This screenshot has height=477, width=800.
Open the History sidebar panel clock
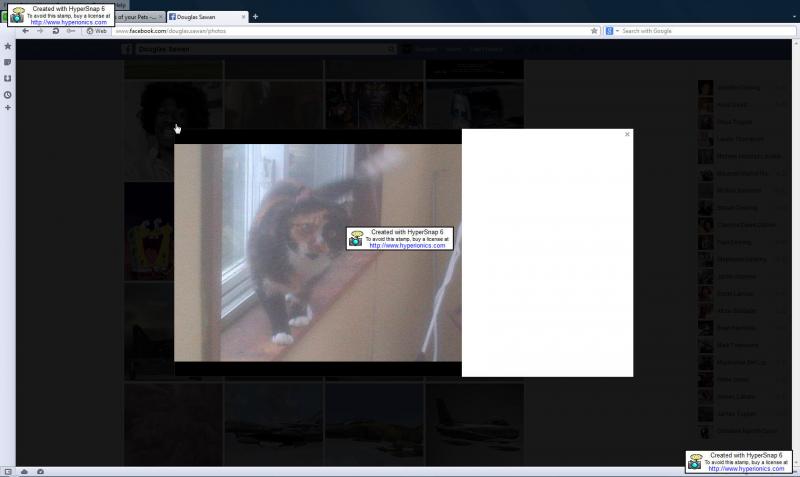pos(8,95)
